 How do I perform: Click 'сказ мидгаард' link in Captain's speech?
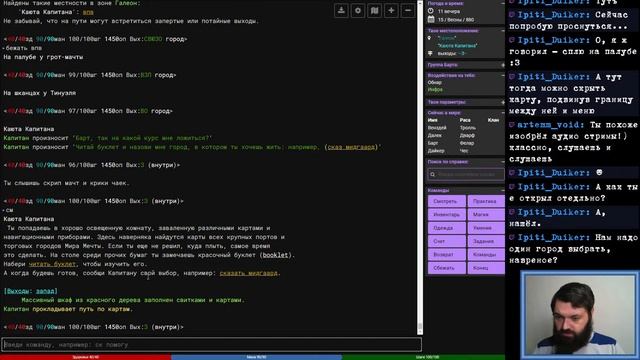351,147
